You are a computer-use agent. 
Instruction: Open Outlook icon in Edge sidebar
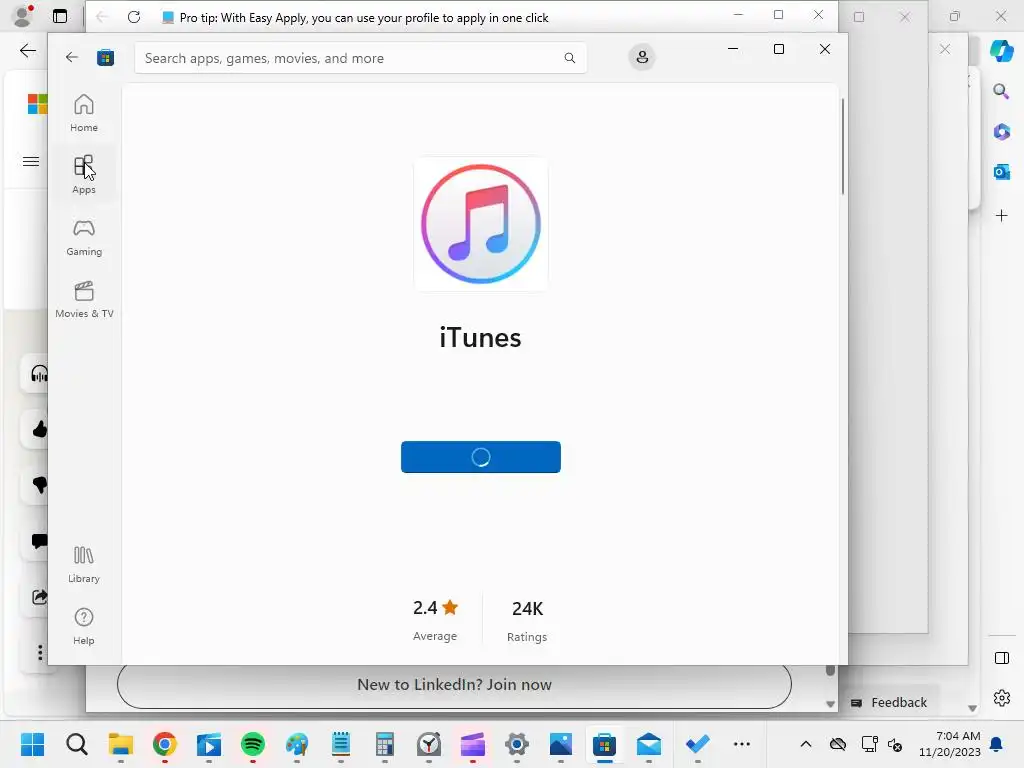(x=1001, y=172)
